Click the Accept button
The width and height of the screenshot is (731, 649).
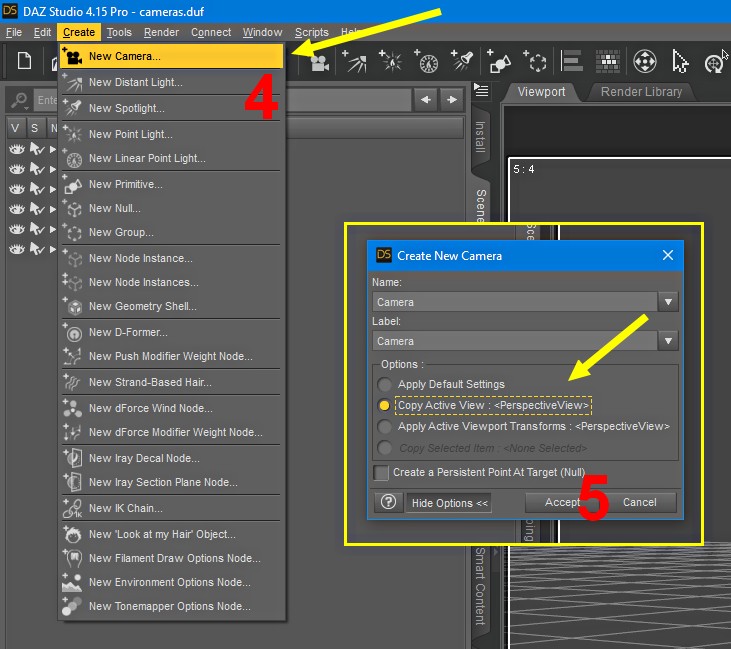click(562, 502)
